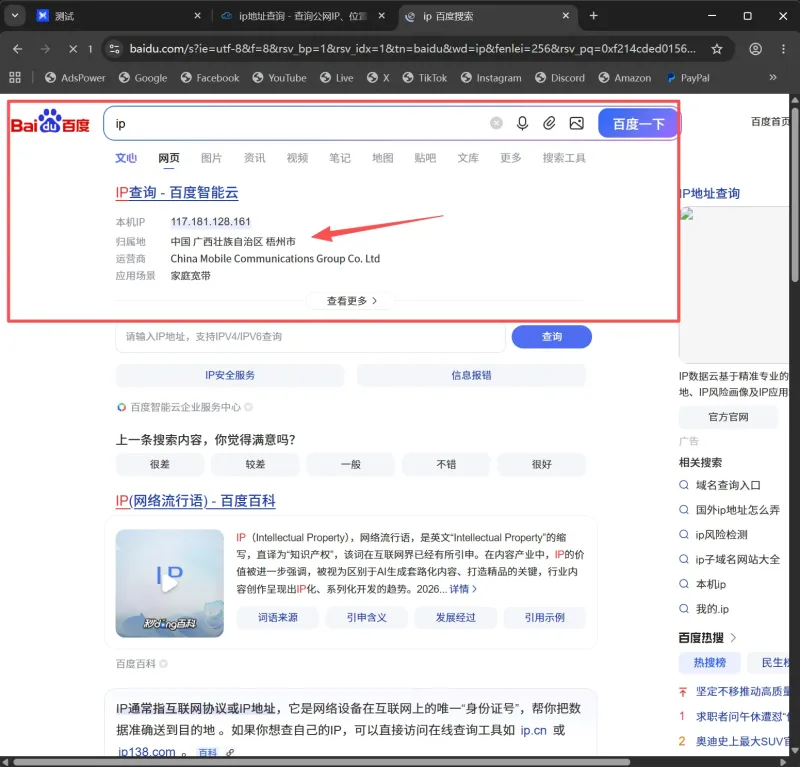Search related term ip子域名网站大全
Screen dimensions: 800x767
(737, 559)
